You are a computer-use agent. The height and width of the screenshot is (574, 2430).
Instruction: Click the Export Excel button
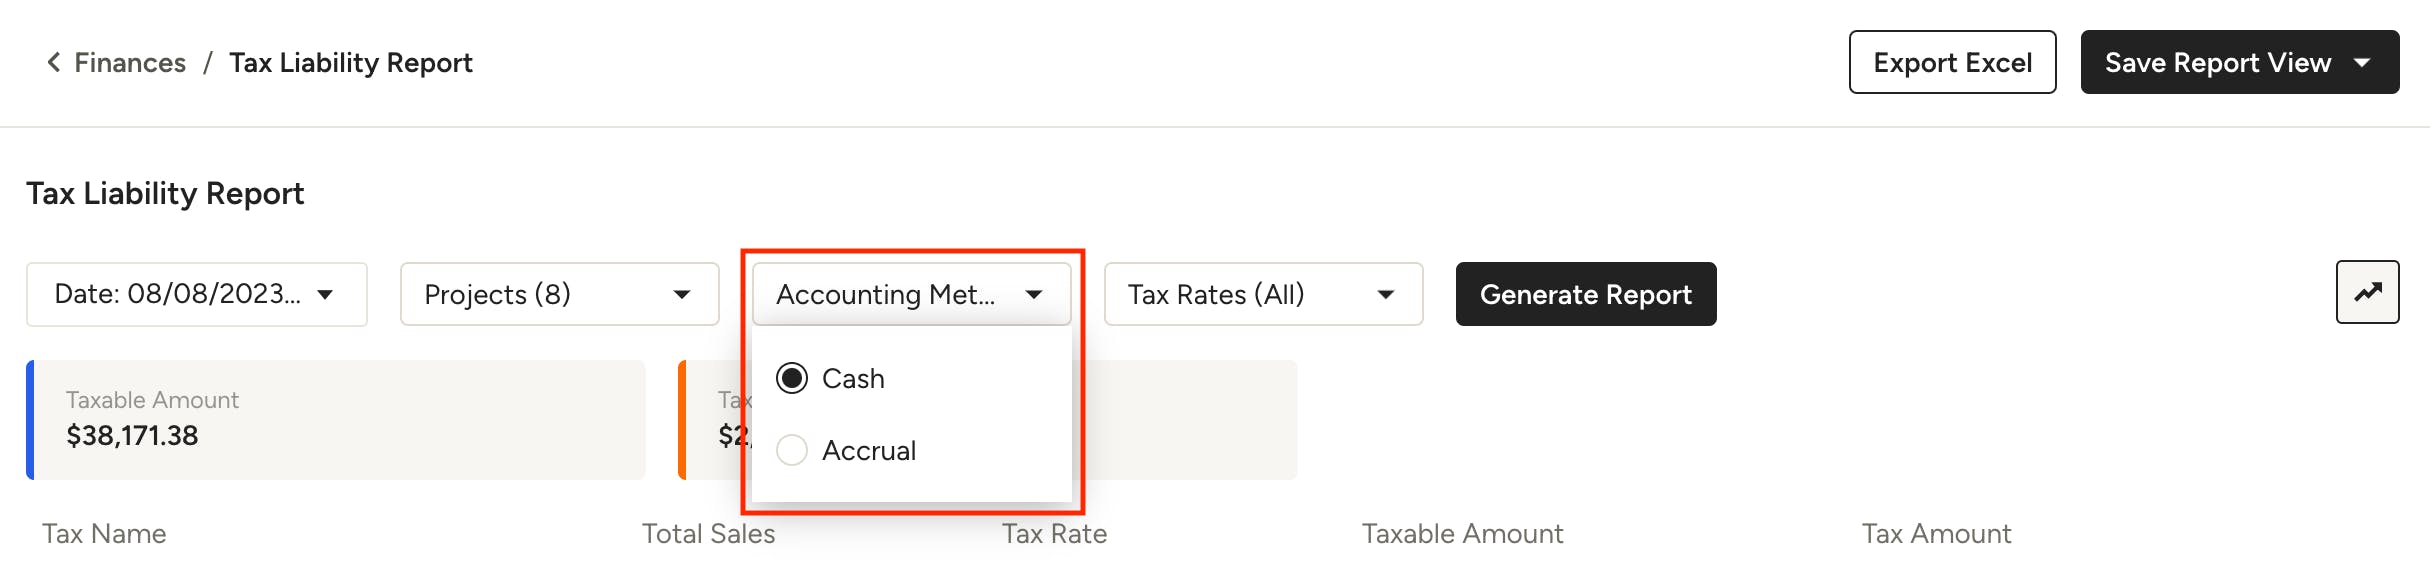pos(1952,62)
